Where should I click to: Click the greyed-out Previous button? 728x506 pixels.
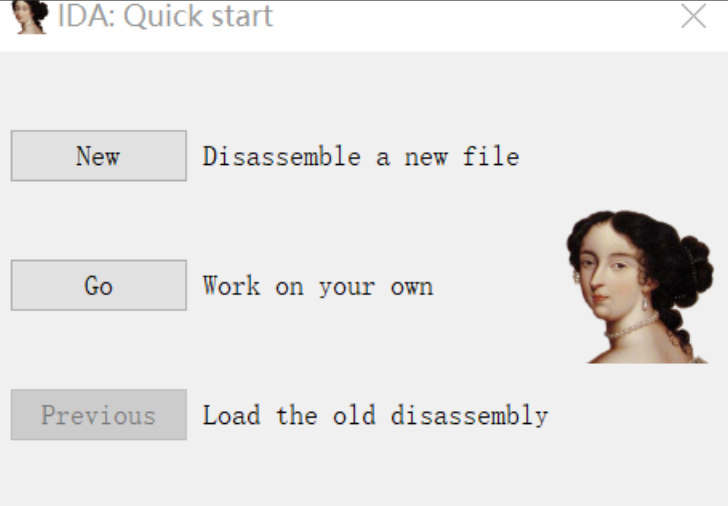coord(99,415)
